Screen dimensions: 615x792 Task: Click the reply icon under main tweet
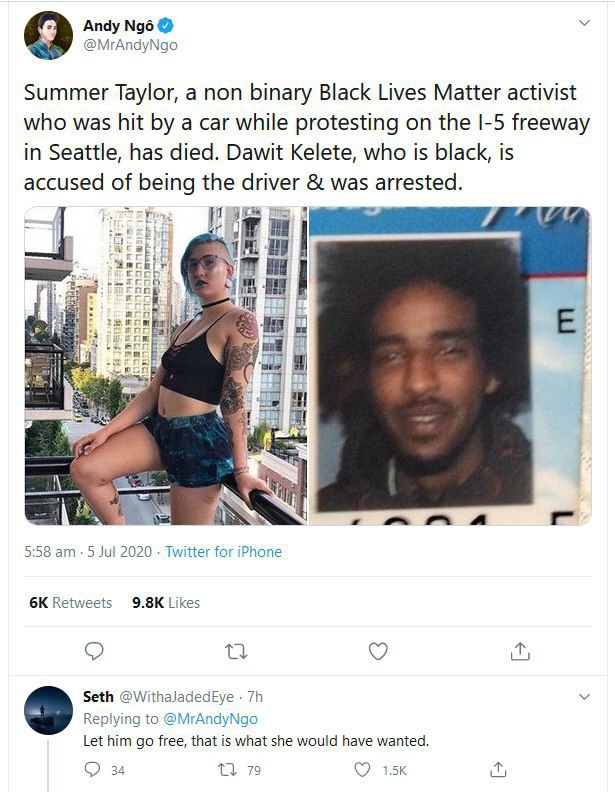pyautogui.click(x=94, y=651)
